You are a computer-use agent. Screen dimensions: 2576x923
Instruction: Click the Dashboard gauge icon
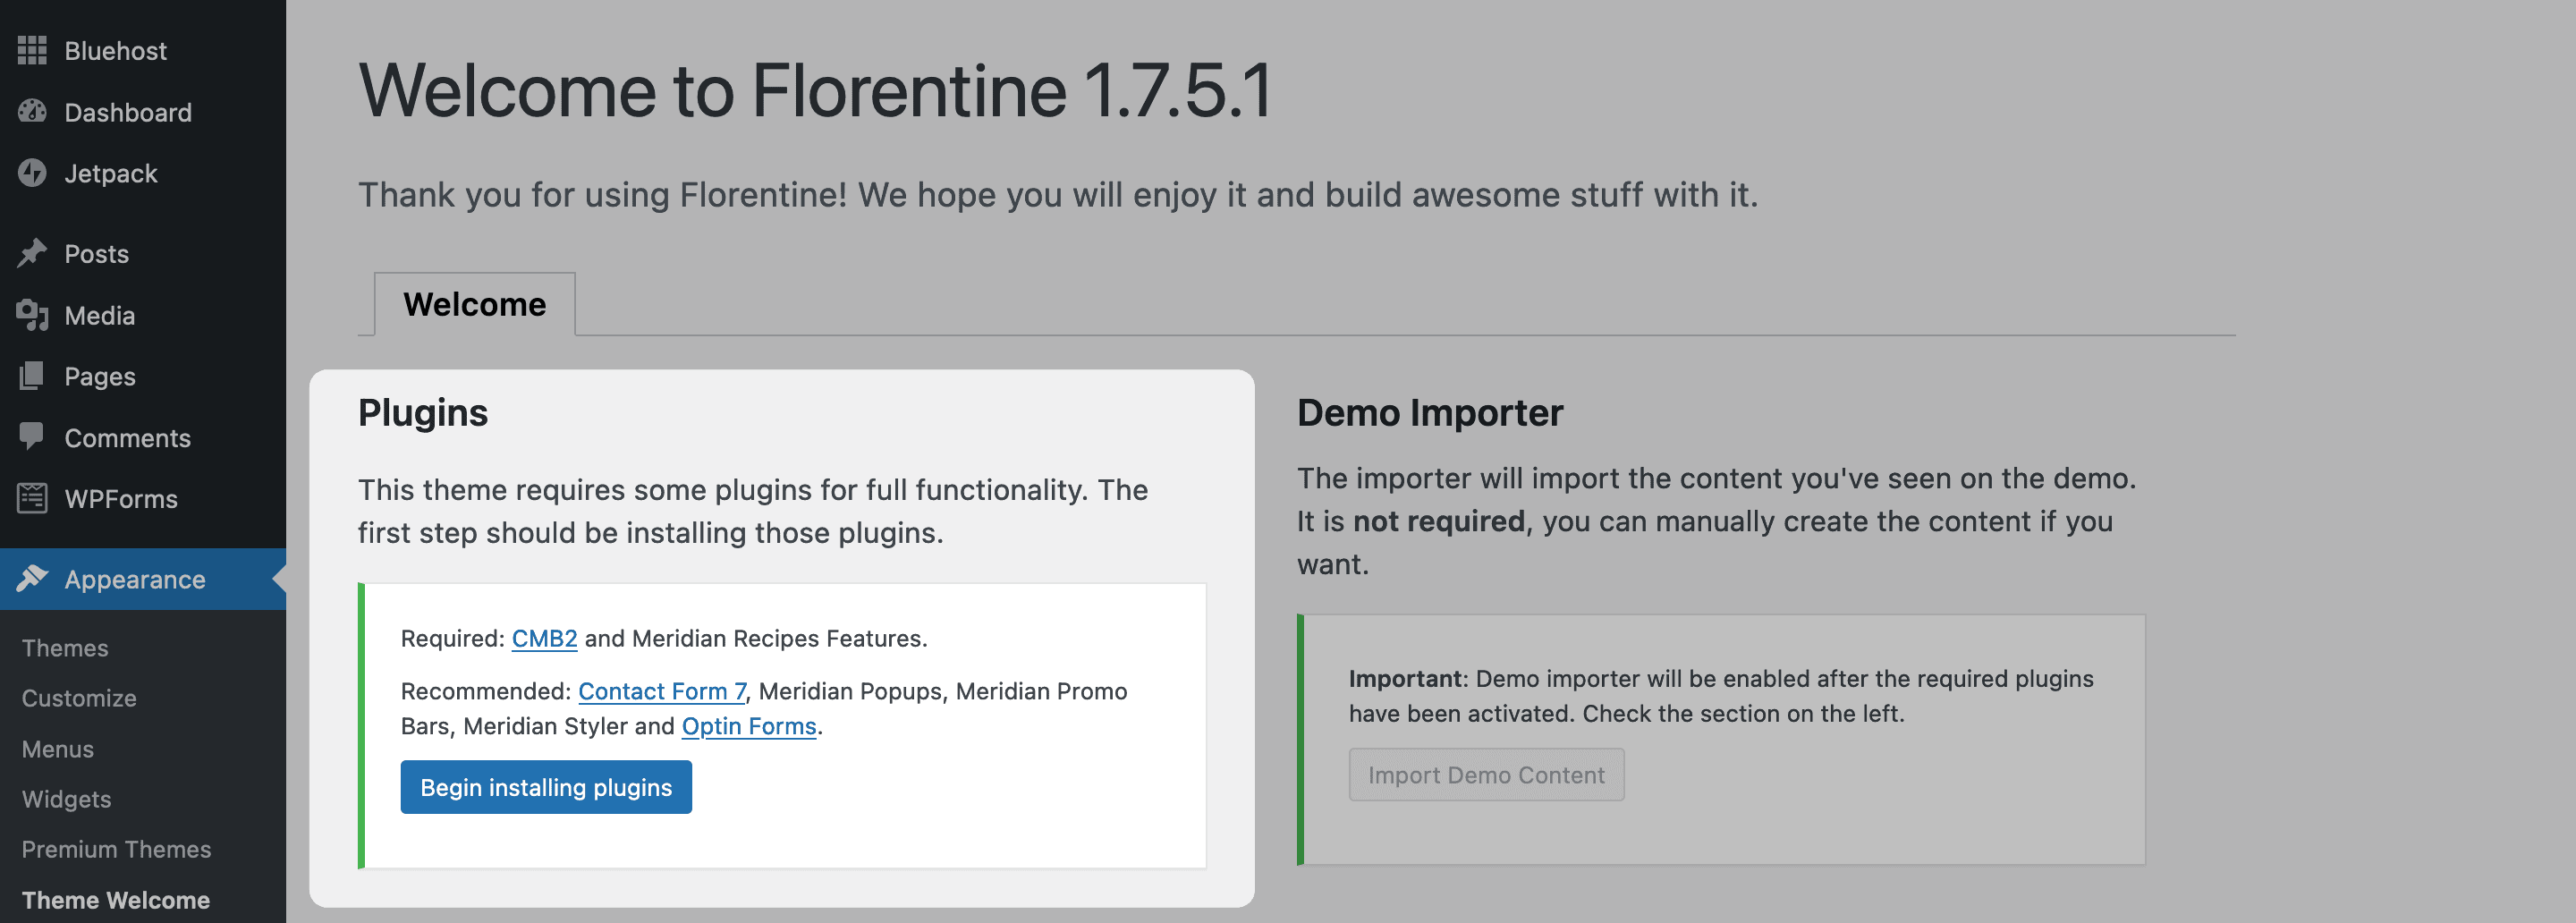(x=32, y=111)
